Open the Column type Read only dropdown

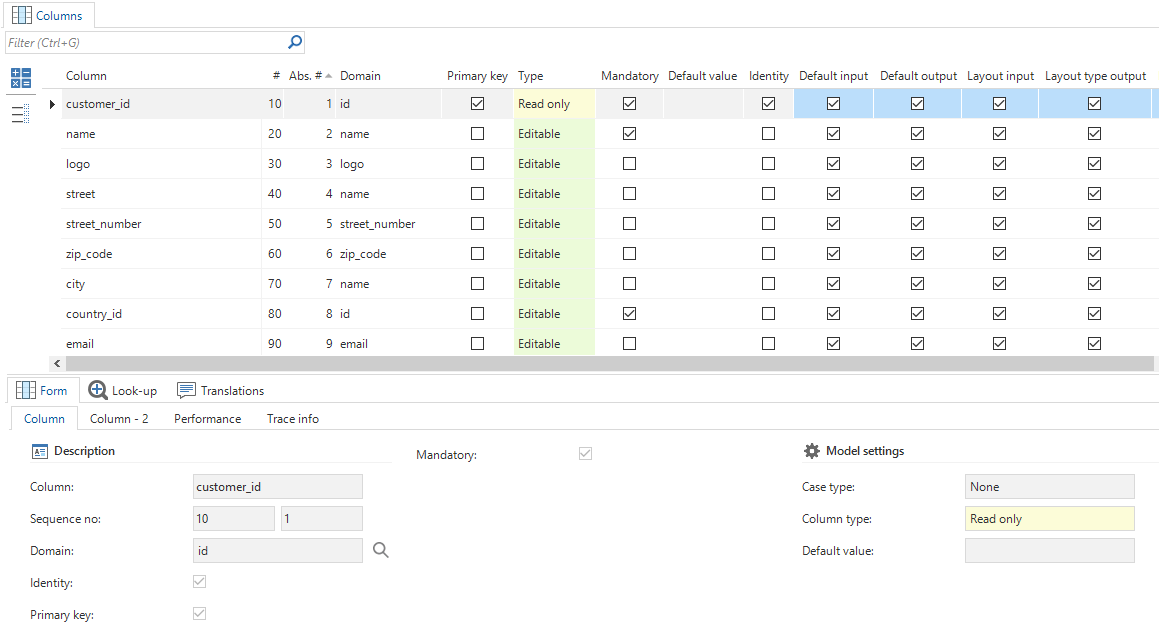1049,519
